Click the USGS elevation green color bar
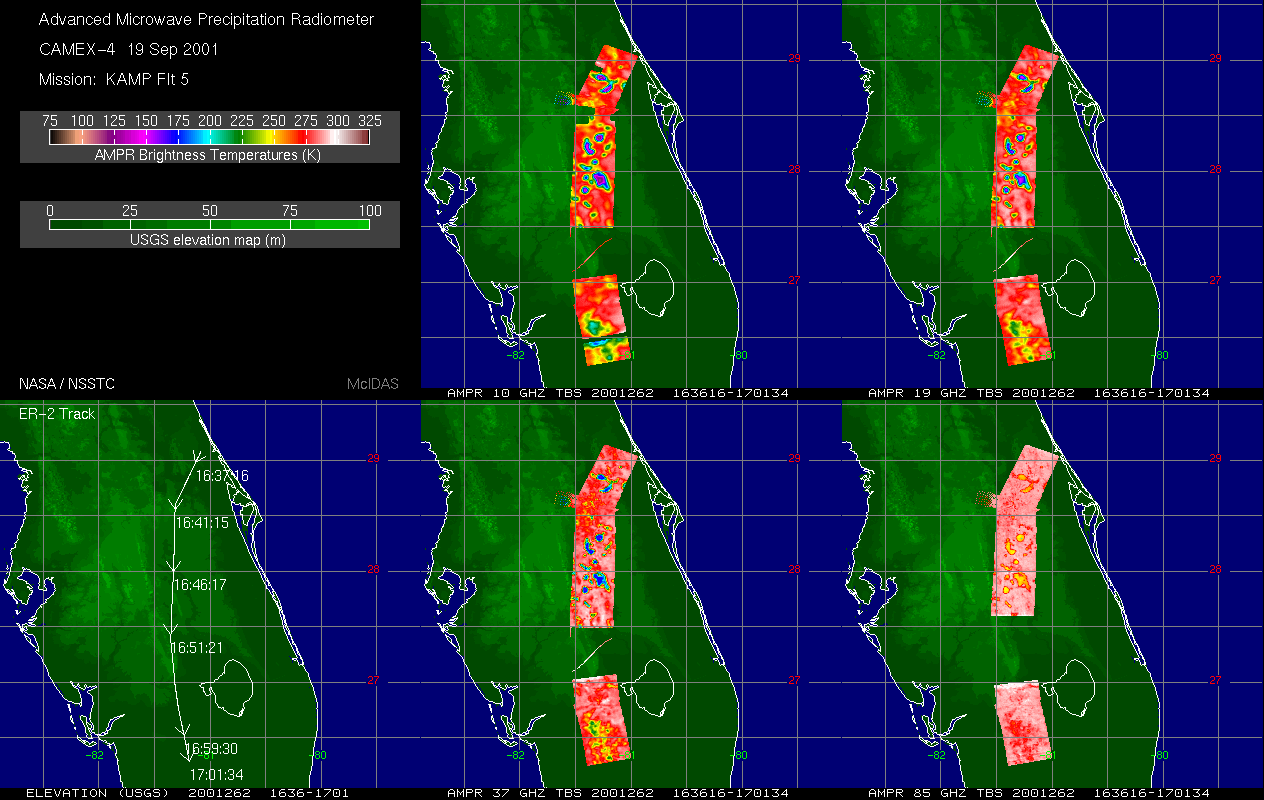Image resolution: width=1264 pixels, height=800 pixels. (x=209, y=224)
